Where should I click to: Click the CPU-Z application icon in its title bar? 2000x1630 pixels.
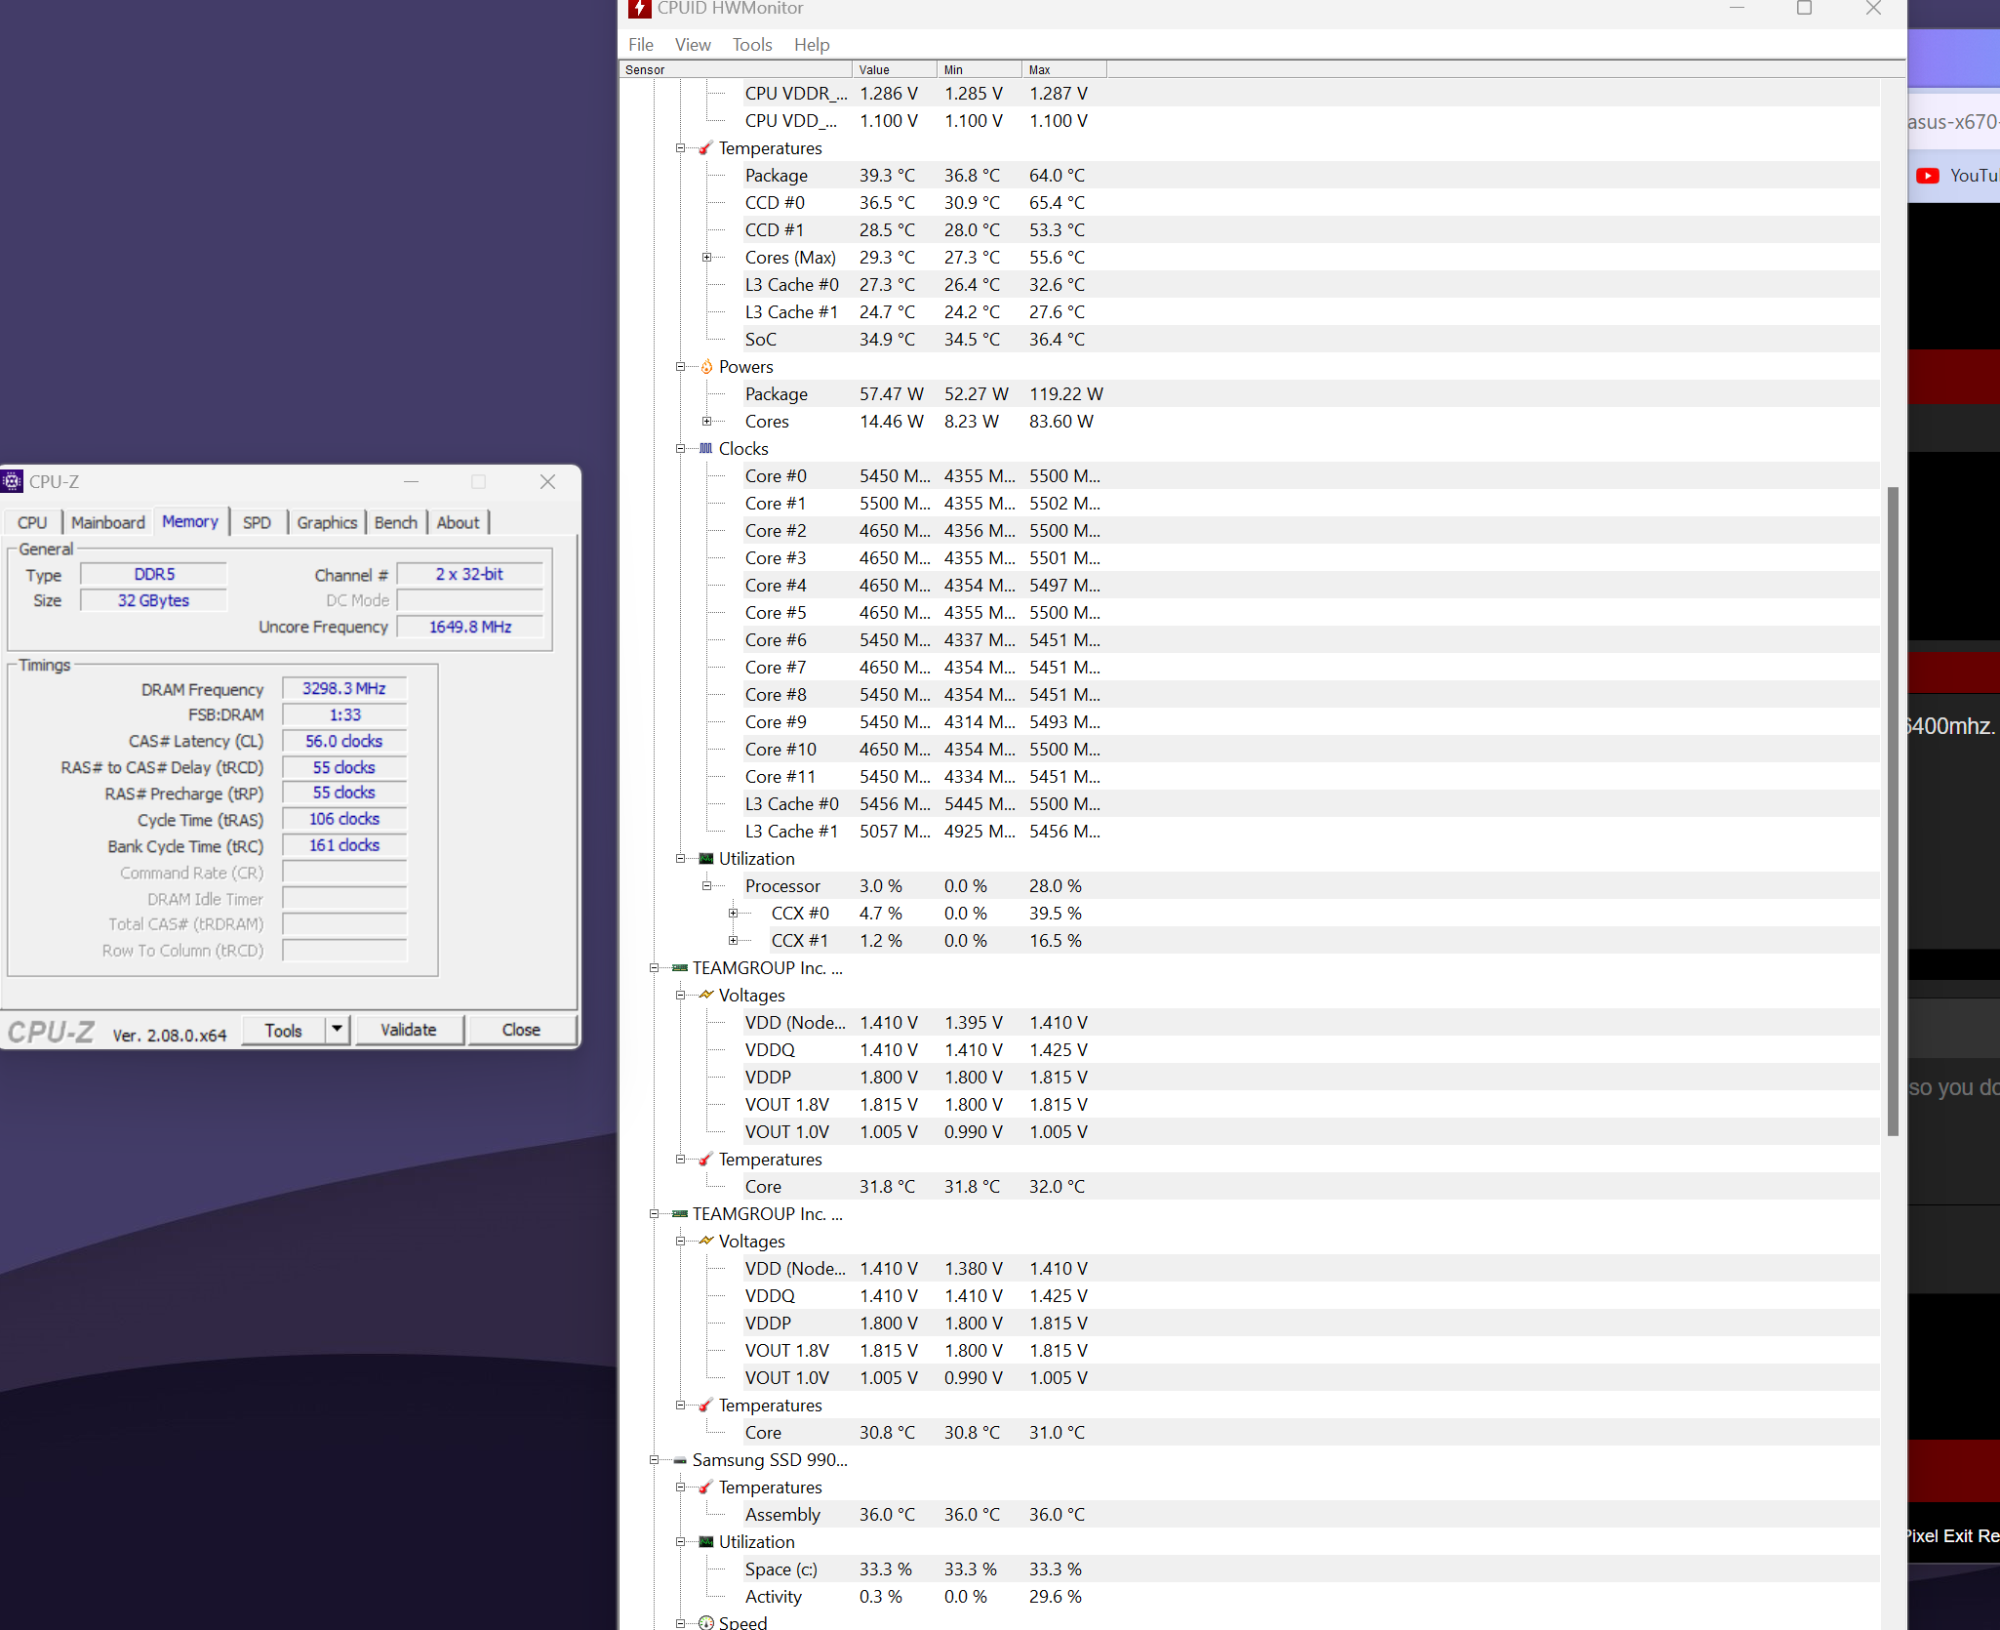coord(12,482)
